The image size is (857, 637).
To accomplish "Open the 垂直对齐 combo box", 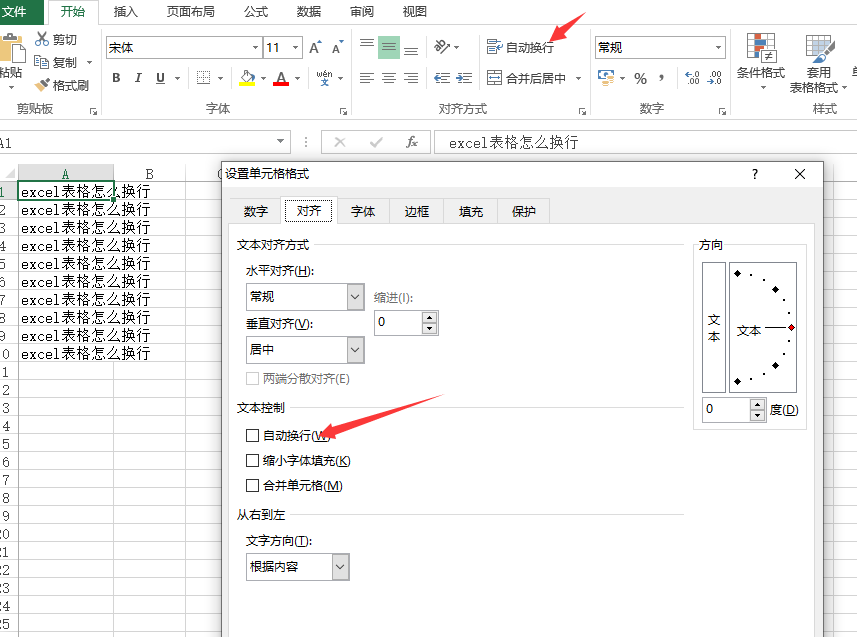I will (305, 350).
